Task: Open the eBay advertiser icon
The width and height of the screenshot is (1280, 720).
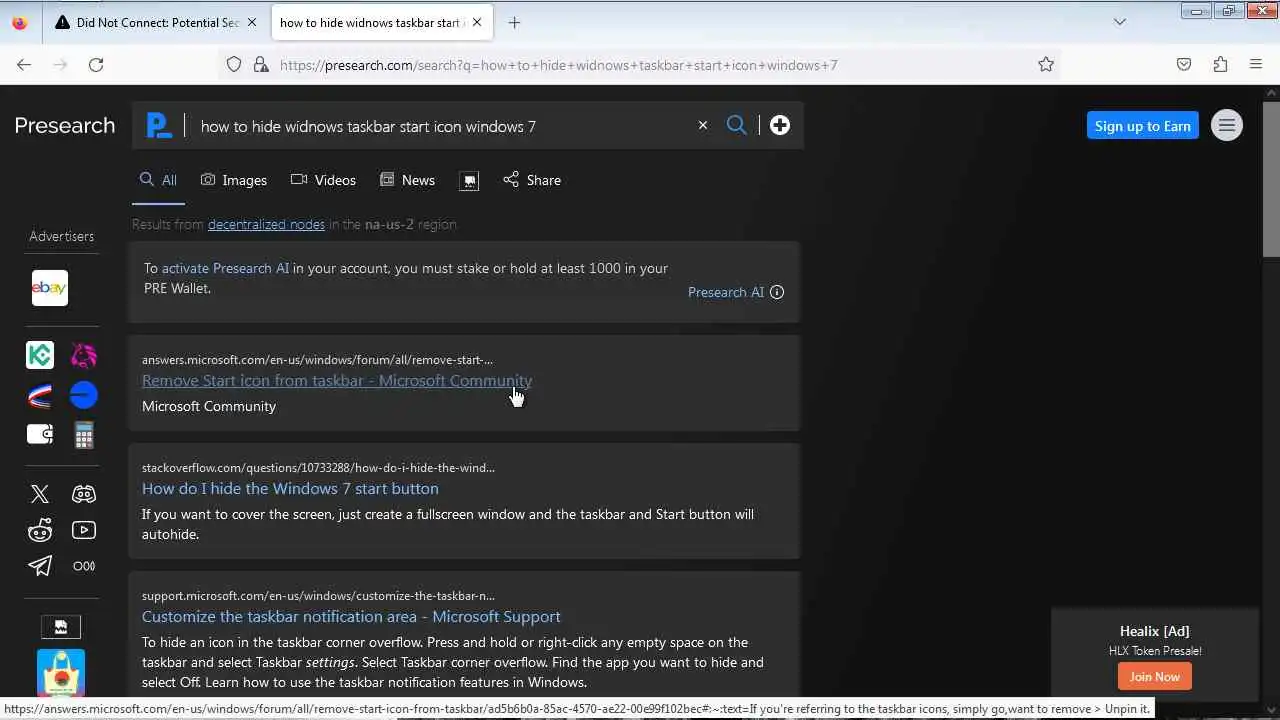Action: point(50,288)
